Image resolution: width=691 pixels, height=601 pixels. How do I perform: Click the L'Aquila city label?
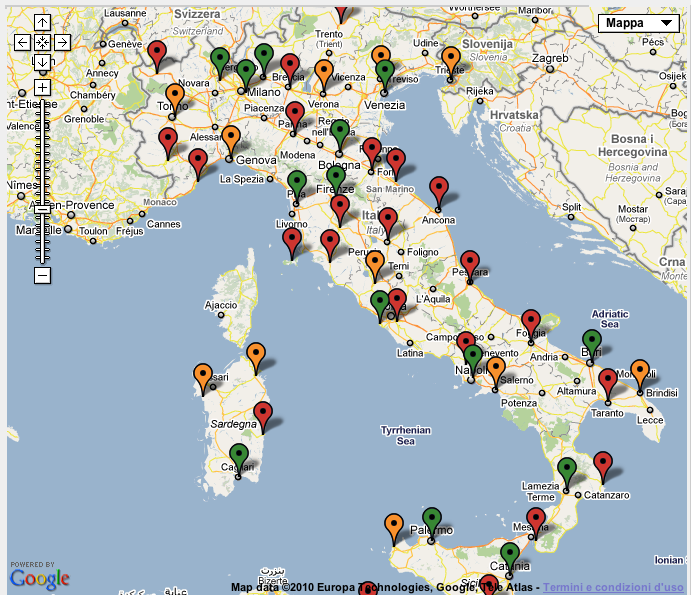pos(433,299)
